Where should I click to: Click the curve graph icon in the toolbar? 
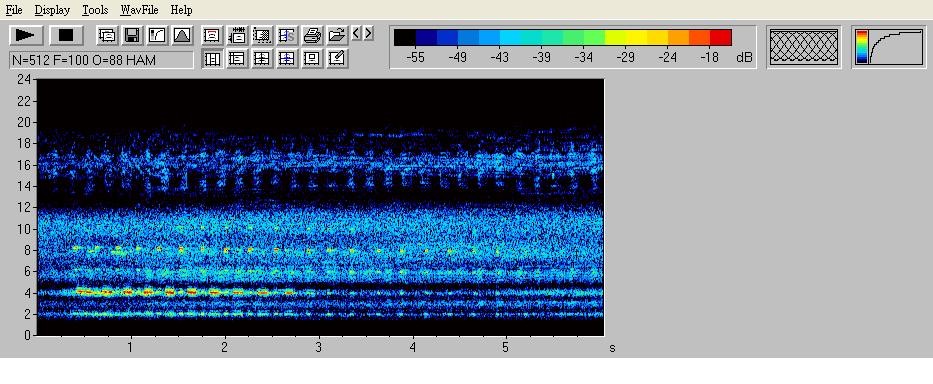coord(157,35)
